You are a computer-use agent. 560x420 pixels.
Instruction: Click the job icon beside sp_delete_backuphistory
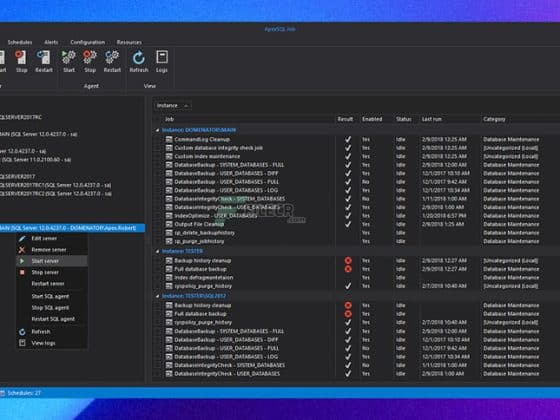pos(169,233)
